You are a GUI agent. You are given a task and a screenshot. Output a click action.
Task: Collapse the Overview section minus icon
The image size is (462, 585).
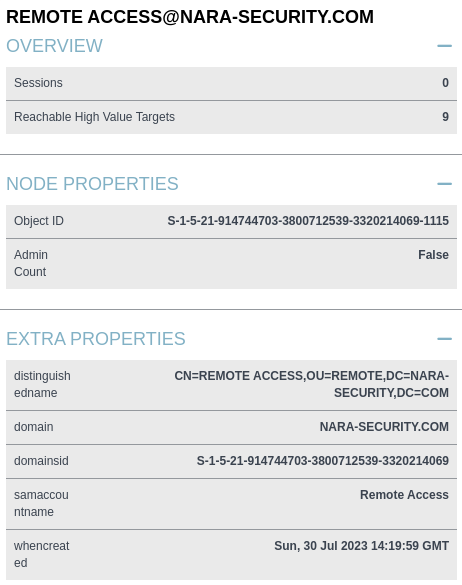[x=444, y=46]
